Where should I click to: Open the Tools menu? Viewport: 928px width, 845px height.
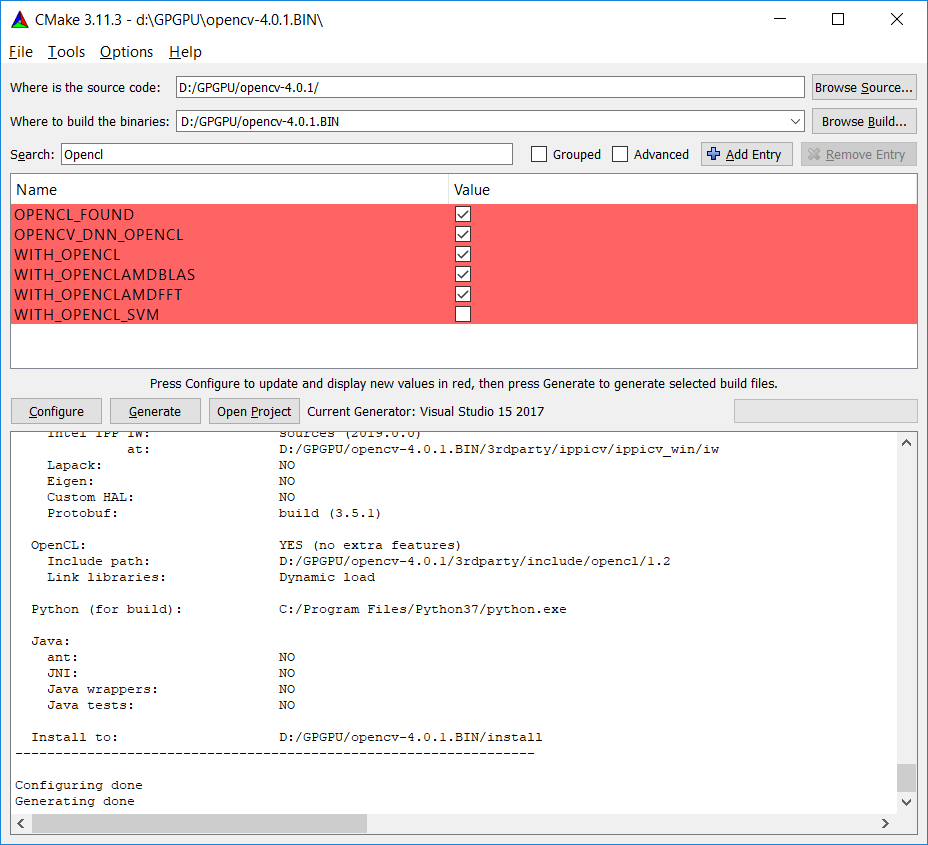pos(66,52)
